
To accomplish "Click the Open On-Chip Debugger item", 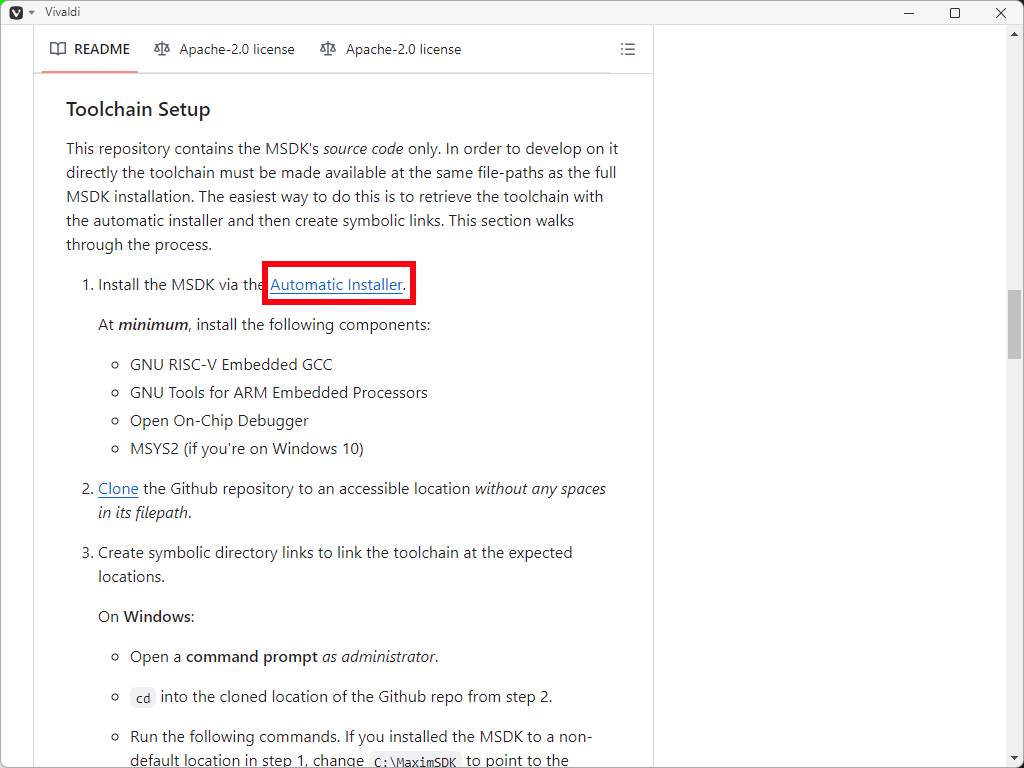I will pyautogui.click(x=219, y=421).
